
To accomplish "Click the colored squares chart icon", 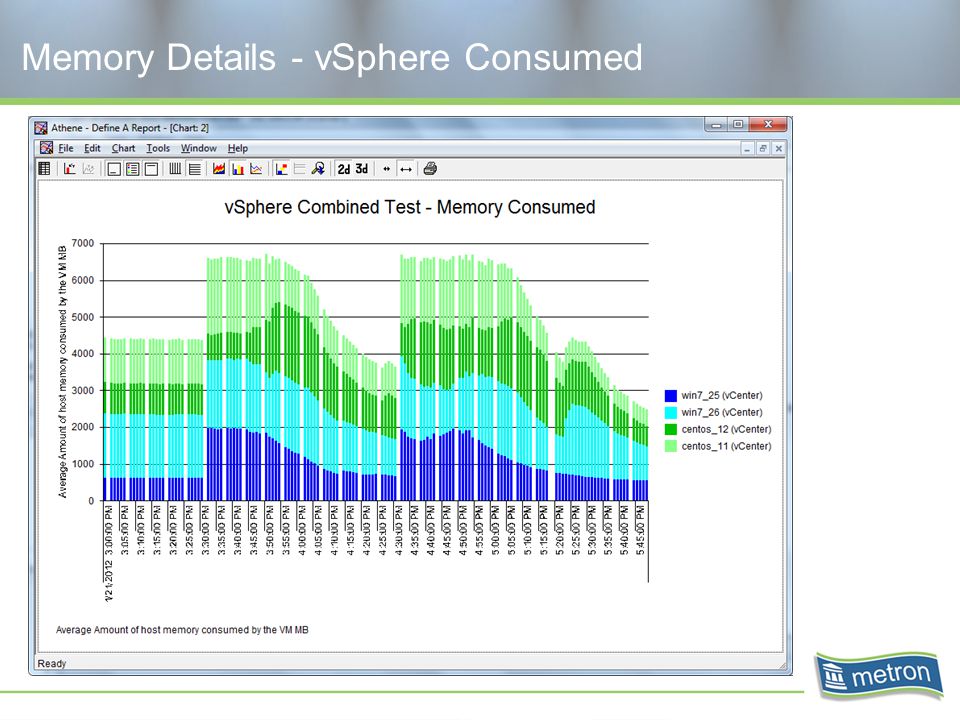I will pyautogui.click(x=281, y=169).
